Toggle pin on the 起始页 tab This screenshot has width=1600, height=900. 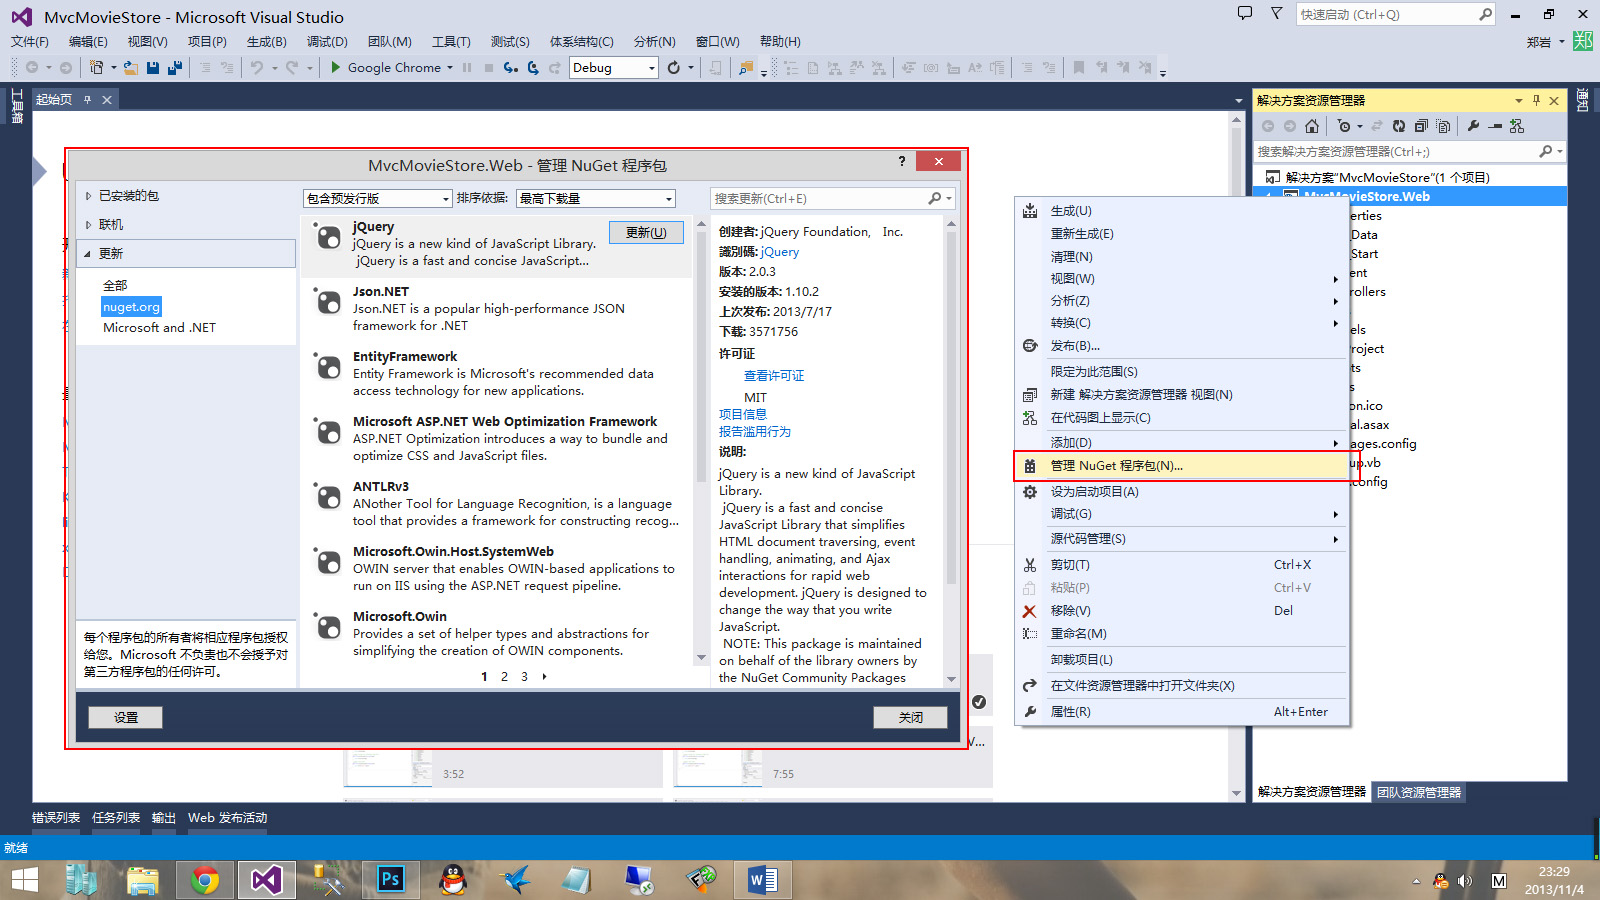tap(88, 99)
